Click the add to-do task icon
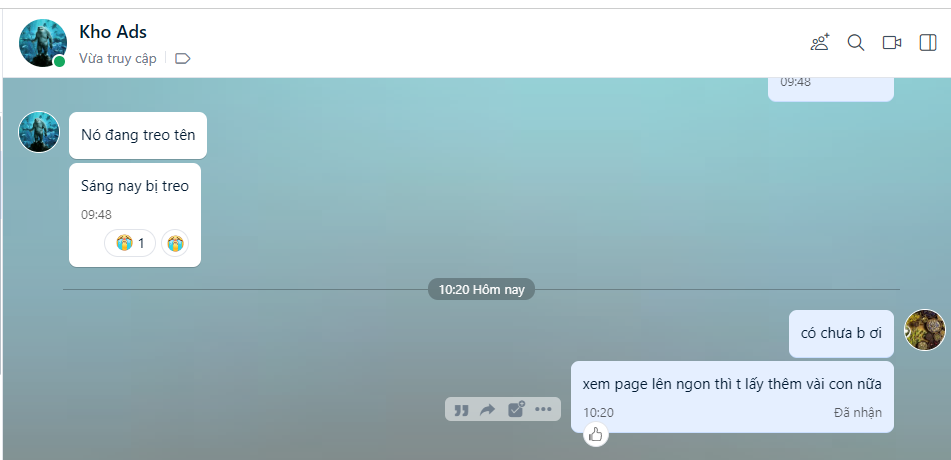 [516, 409]
